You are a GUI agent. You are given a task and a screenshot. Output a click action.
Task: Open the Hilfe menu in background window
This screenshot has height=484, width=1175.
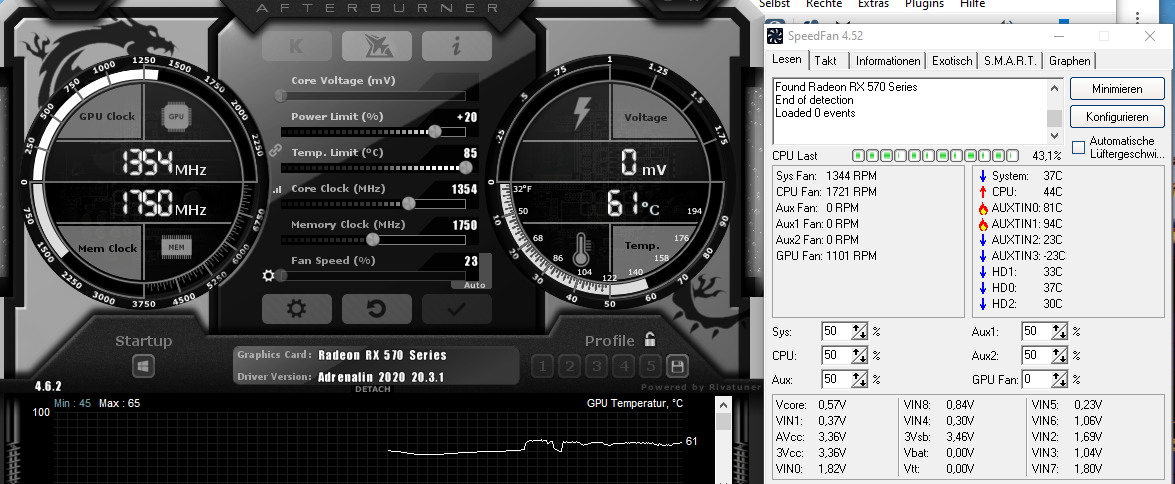click(973, 4)
